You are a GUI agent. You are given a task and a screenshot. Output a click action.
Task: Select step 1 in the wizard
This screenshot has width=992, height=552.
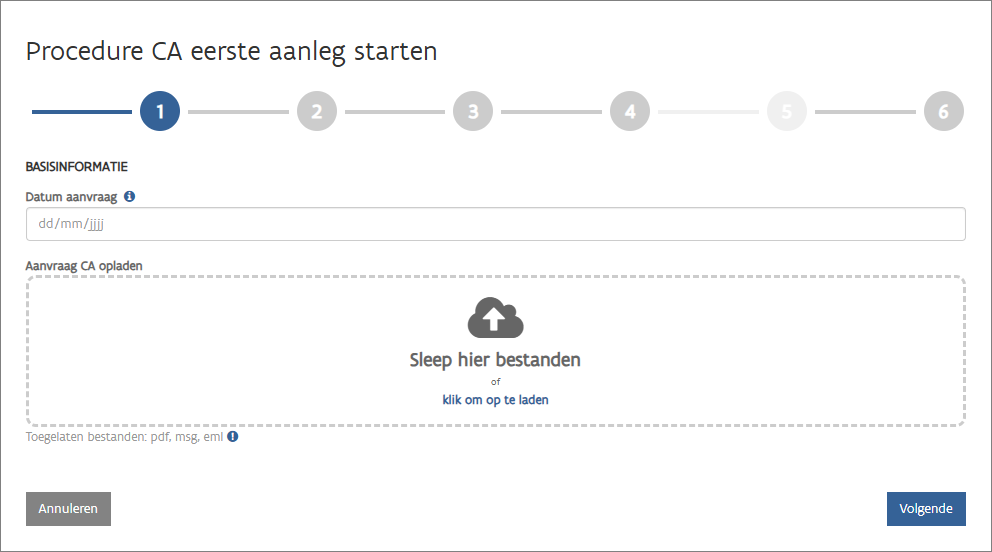click(x=160, y=112)
